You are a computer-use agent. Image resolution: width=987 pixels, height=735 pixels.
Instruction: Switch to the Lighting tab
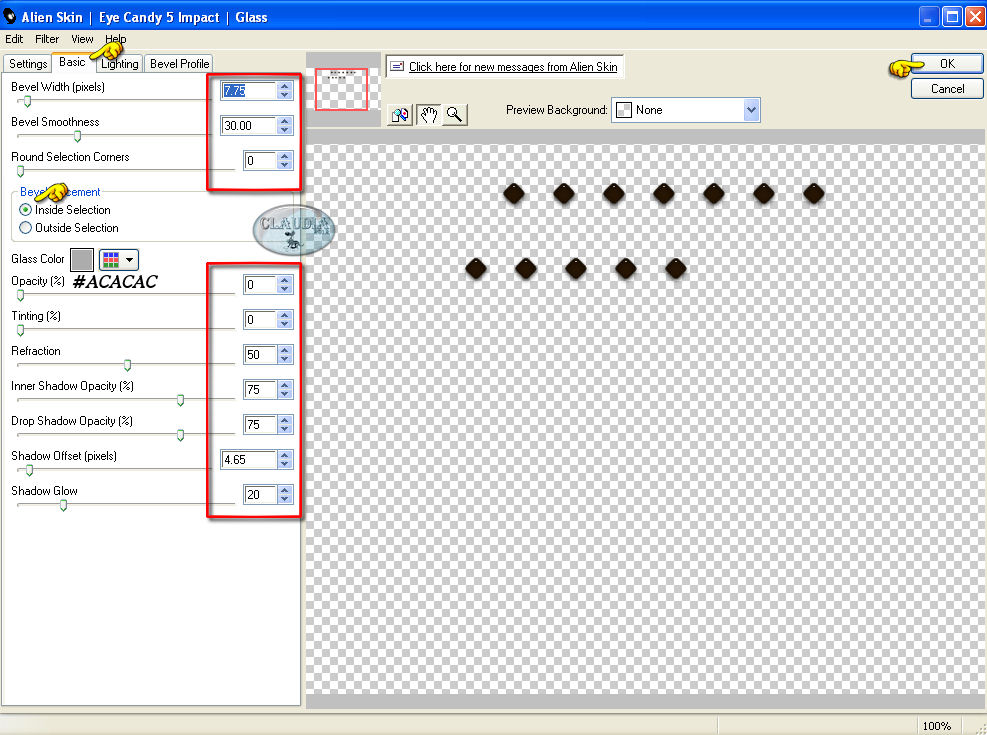click(120, 64)
